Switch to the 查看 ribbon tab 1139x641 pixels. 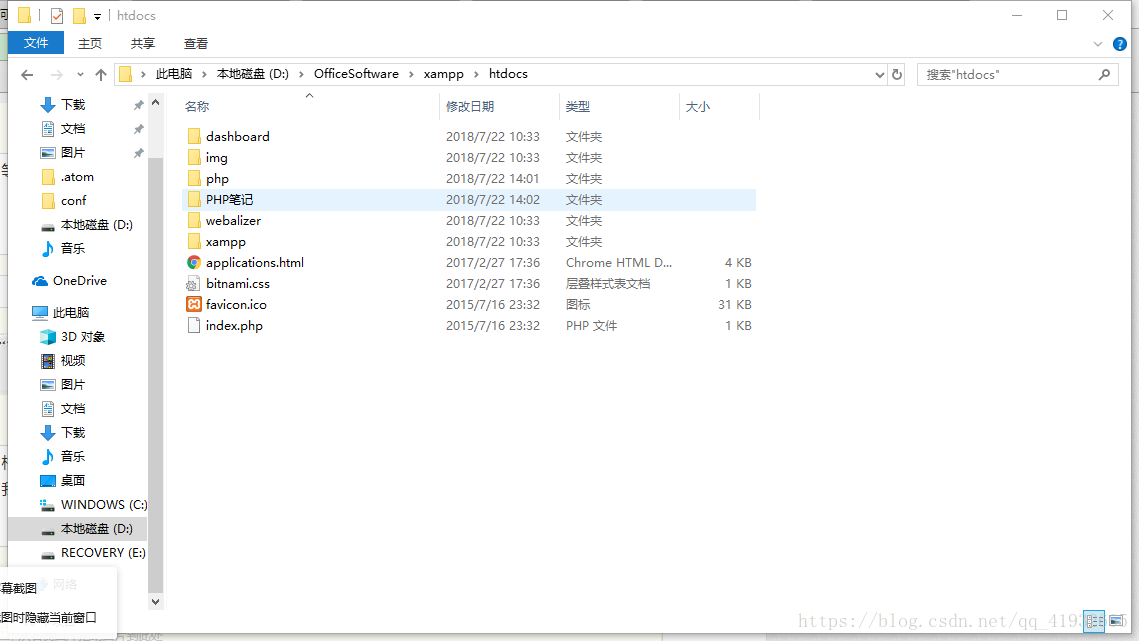(x=195, y=44)
